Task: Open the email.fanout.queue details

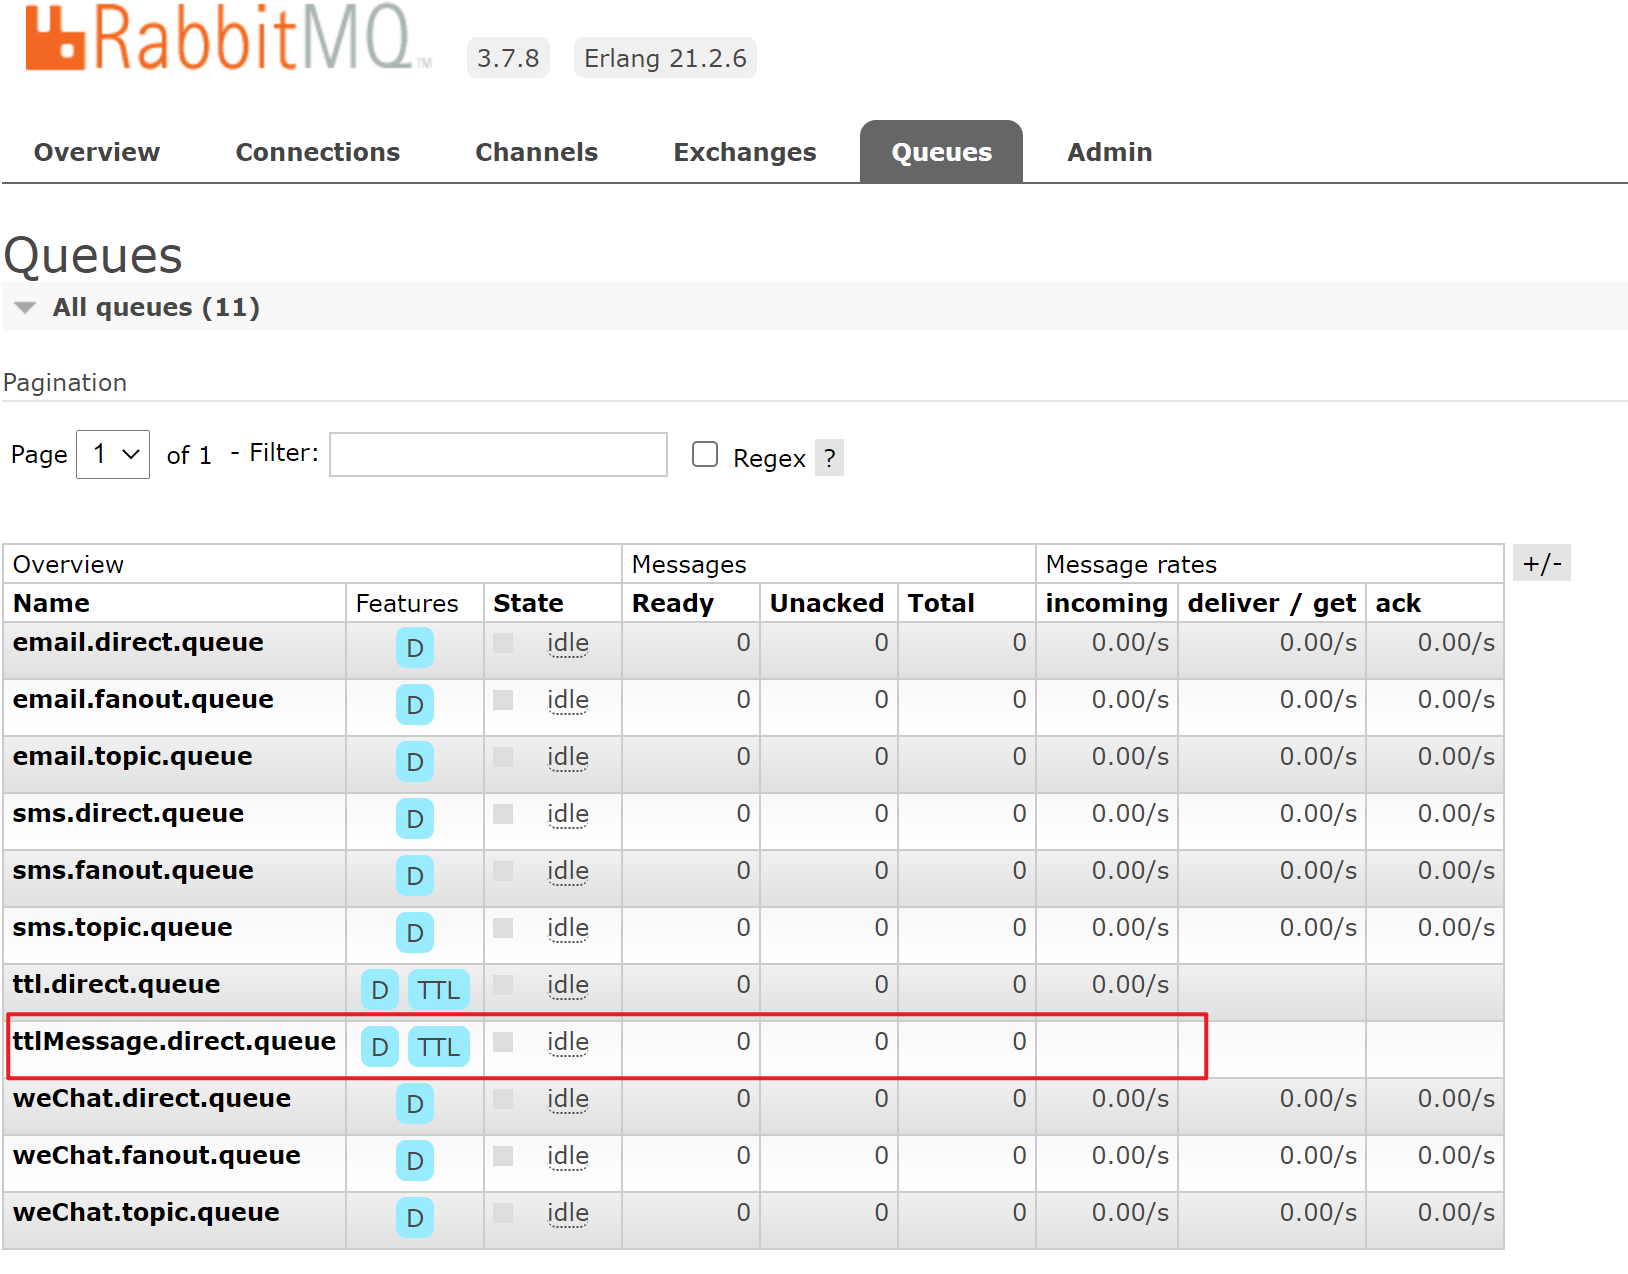Action: pos(143,699)
